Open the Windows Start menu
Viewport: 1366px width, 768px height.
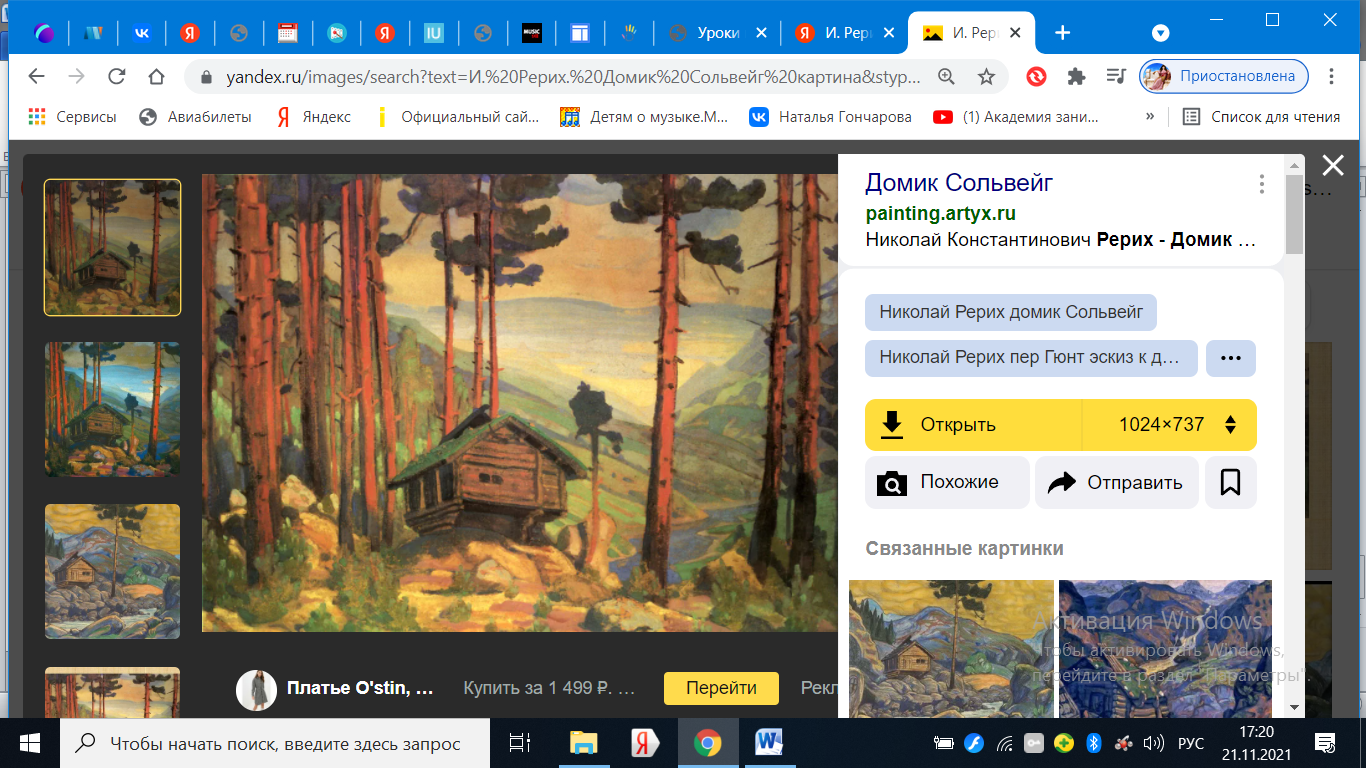(29, 743)
